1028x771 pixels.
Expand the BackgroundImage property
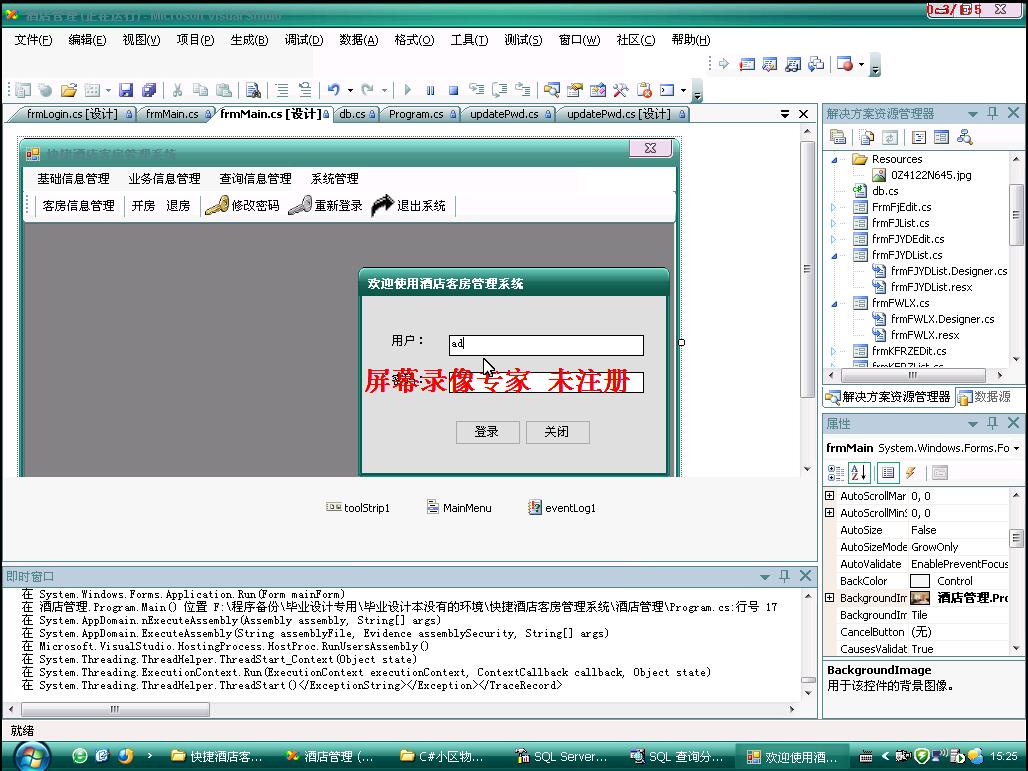829,598
